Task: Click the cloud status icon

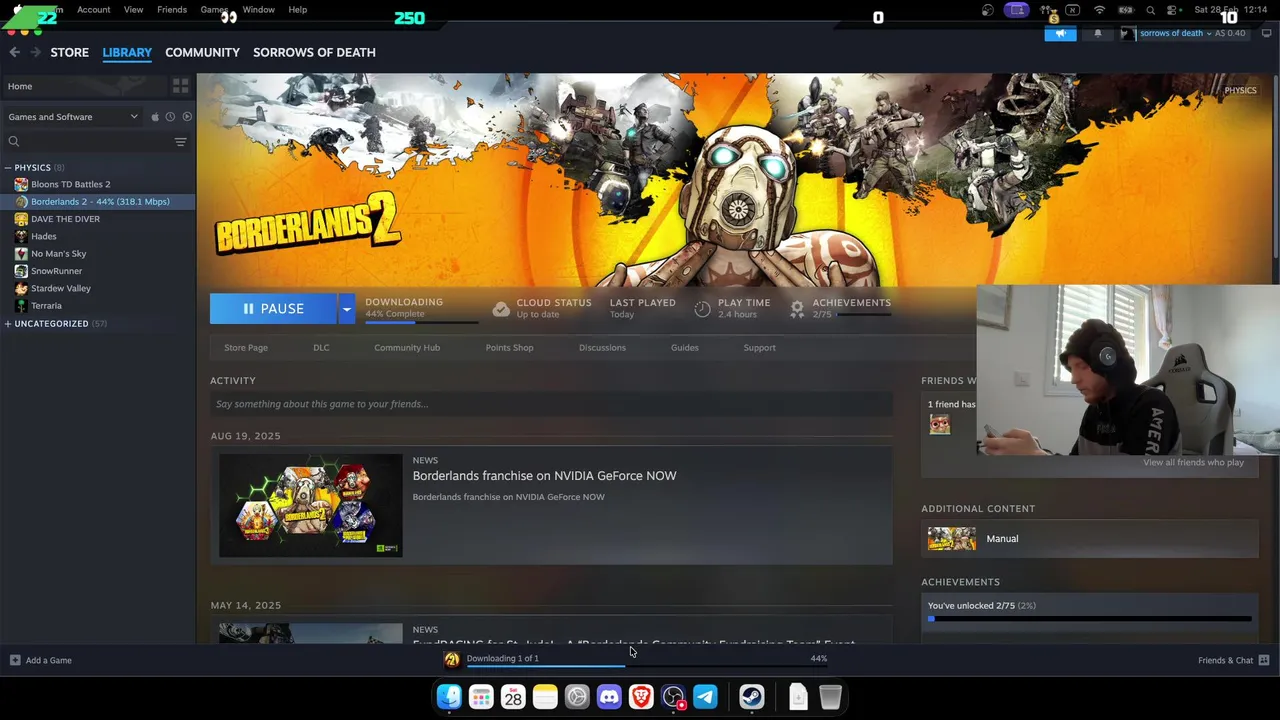Action: coord(501,309)
